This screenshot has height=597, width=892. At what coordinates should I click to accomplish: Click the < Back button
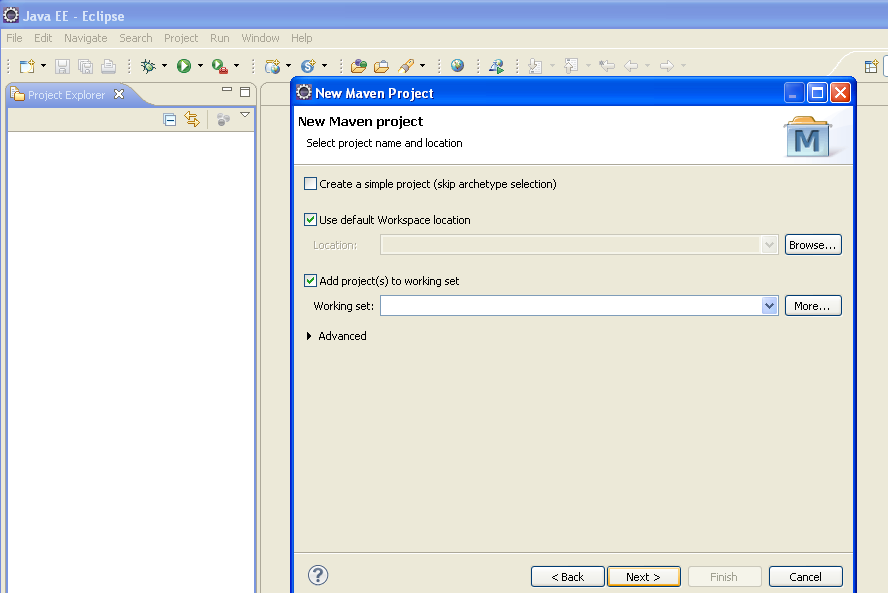pyautogui.click(x=568, y=577)
